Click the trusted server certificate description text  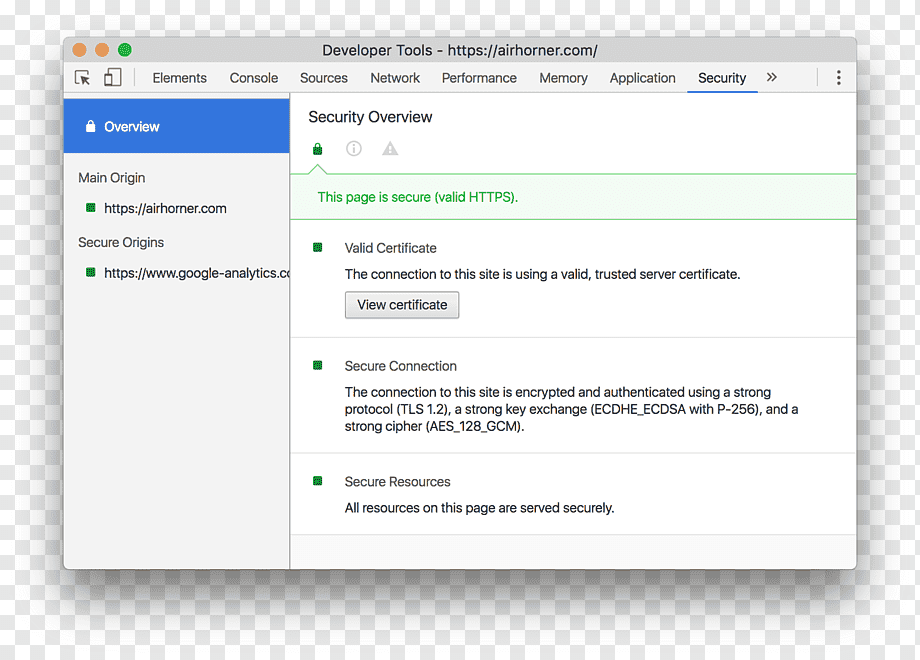pyautogui.click(x=542, y=274)
